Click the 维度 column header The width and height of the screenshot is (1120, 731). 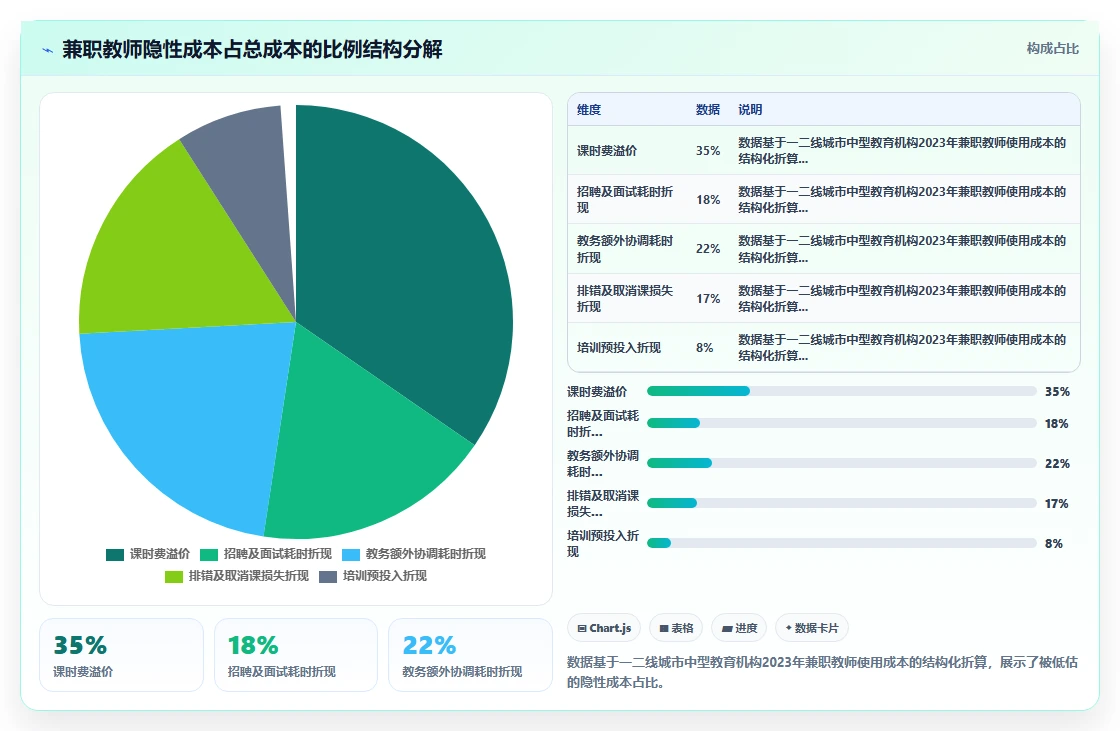tap(589, 109)
